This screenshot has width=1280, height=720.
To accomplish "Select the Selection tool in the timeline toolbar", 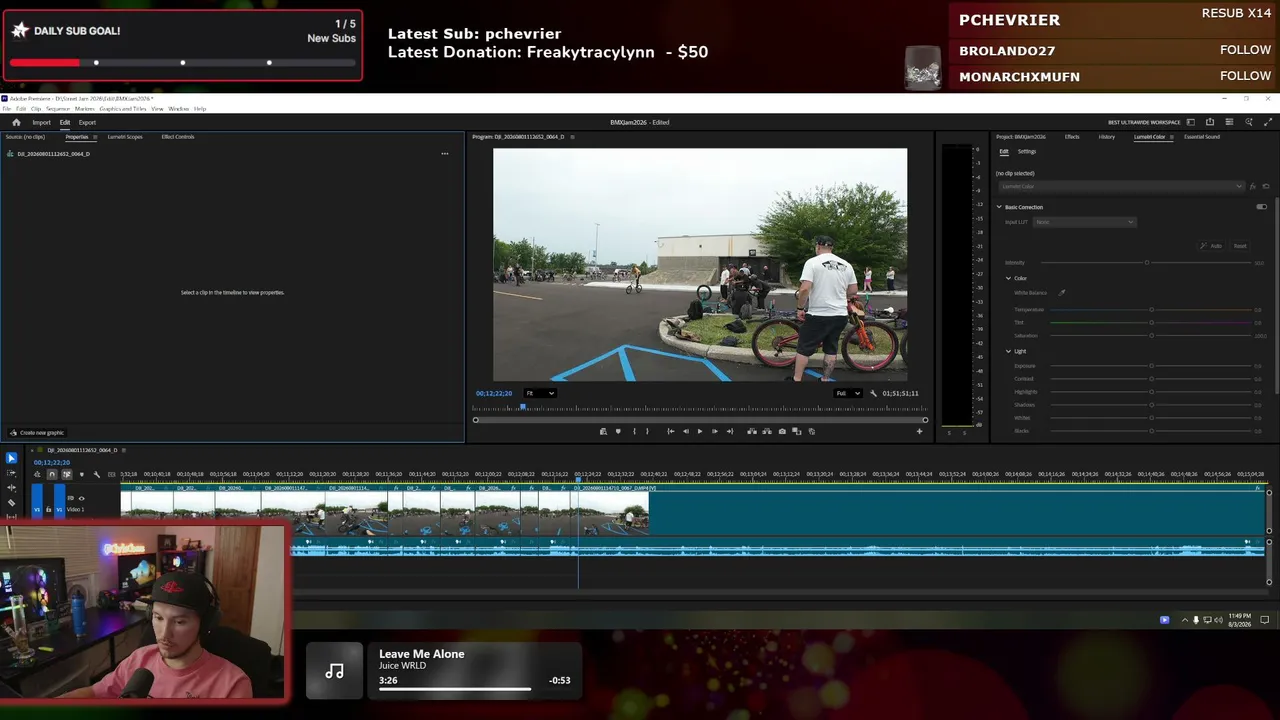I will point(11,458).
